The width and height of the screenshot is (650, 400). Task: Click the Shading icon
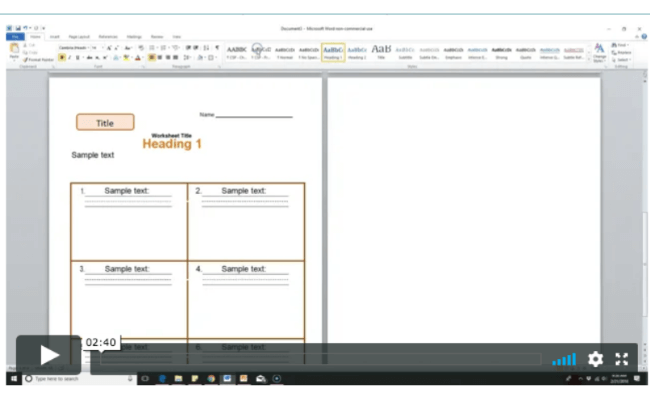click(x=200, y=58)
